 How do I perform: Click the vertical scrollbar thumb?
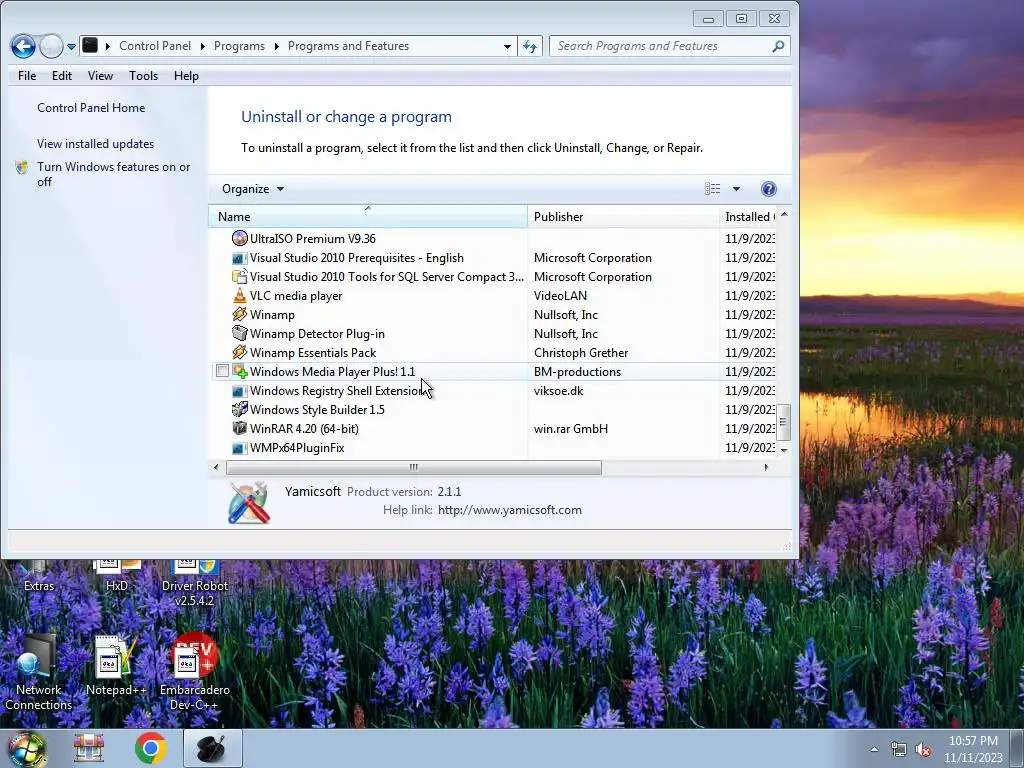[784, 423]
